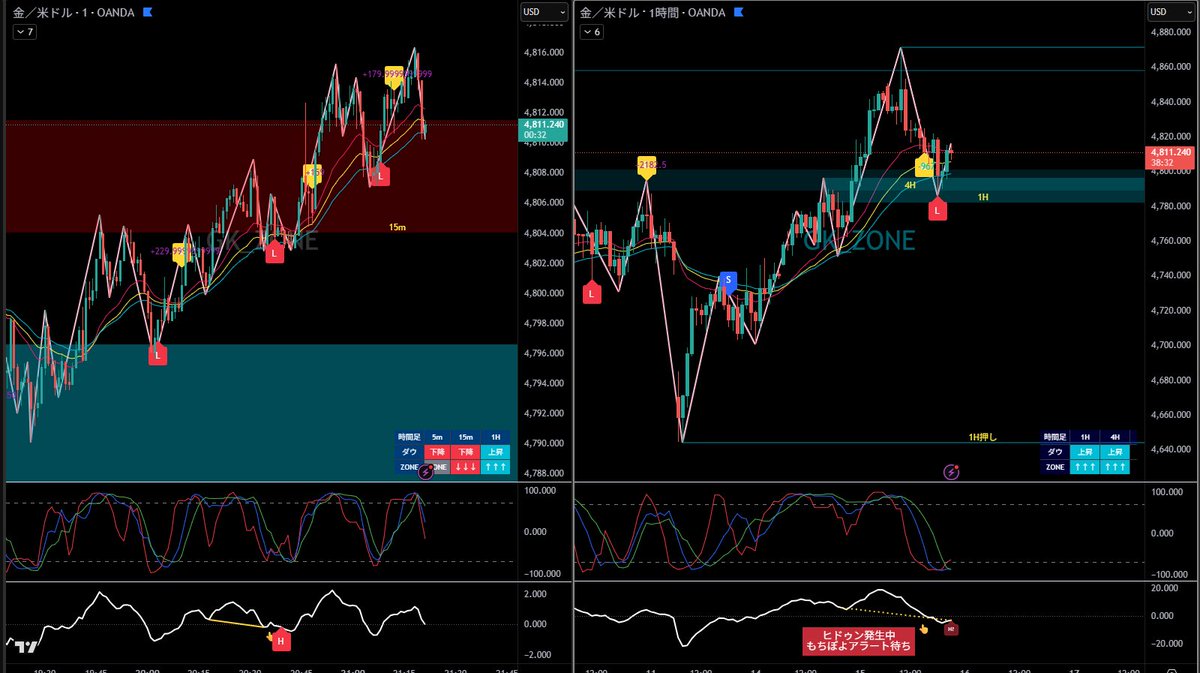Viewport: 1200px width, 673px height.
Task: Click 時間足 header cell in the 1時間 table
Action: (1054, 437)
